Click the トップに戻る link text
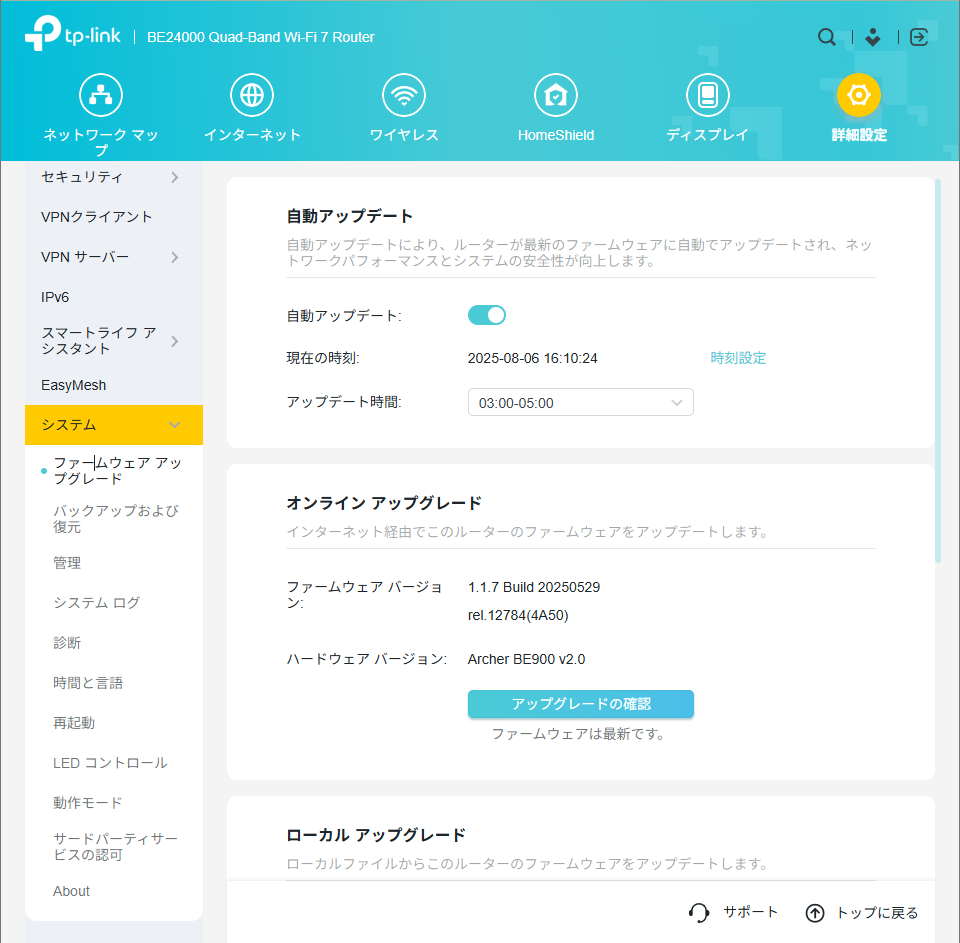 (x=877, y=913)
